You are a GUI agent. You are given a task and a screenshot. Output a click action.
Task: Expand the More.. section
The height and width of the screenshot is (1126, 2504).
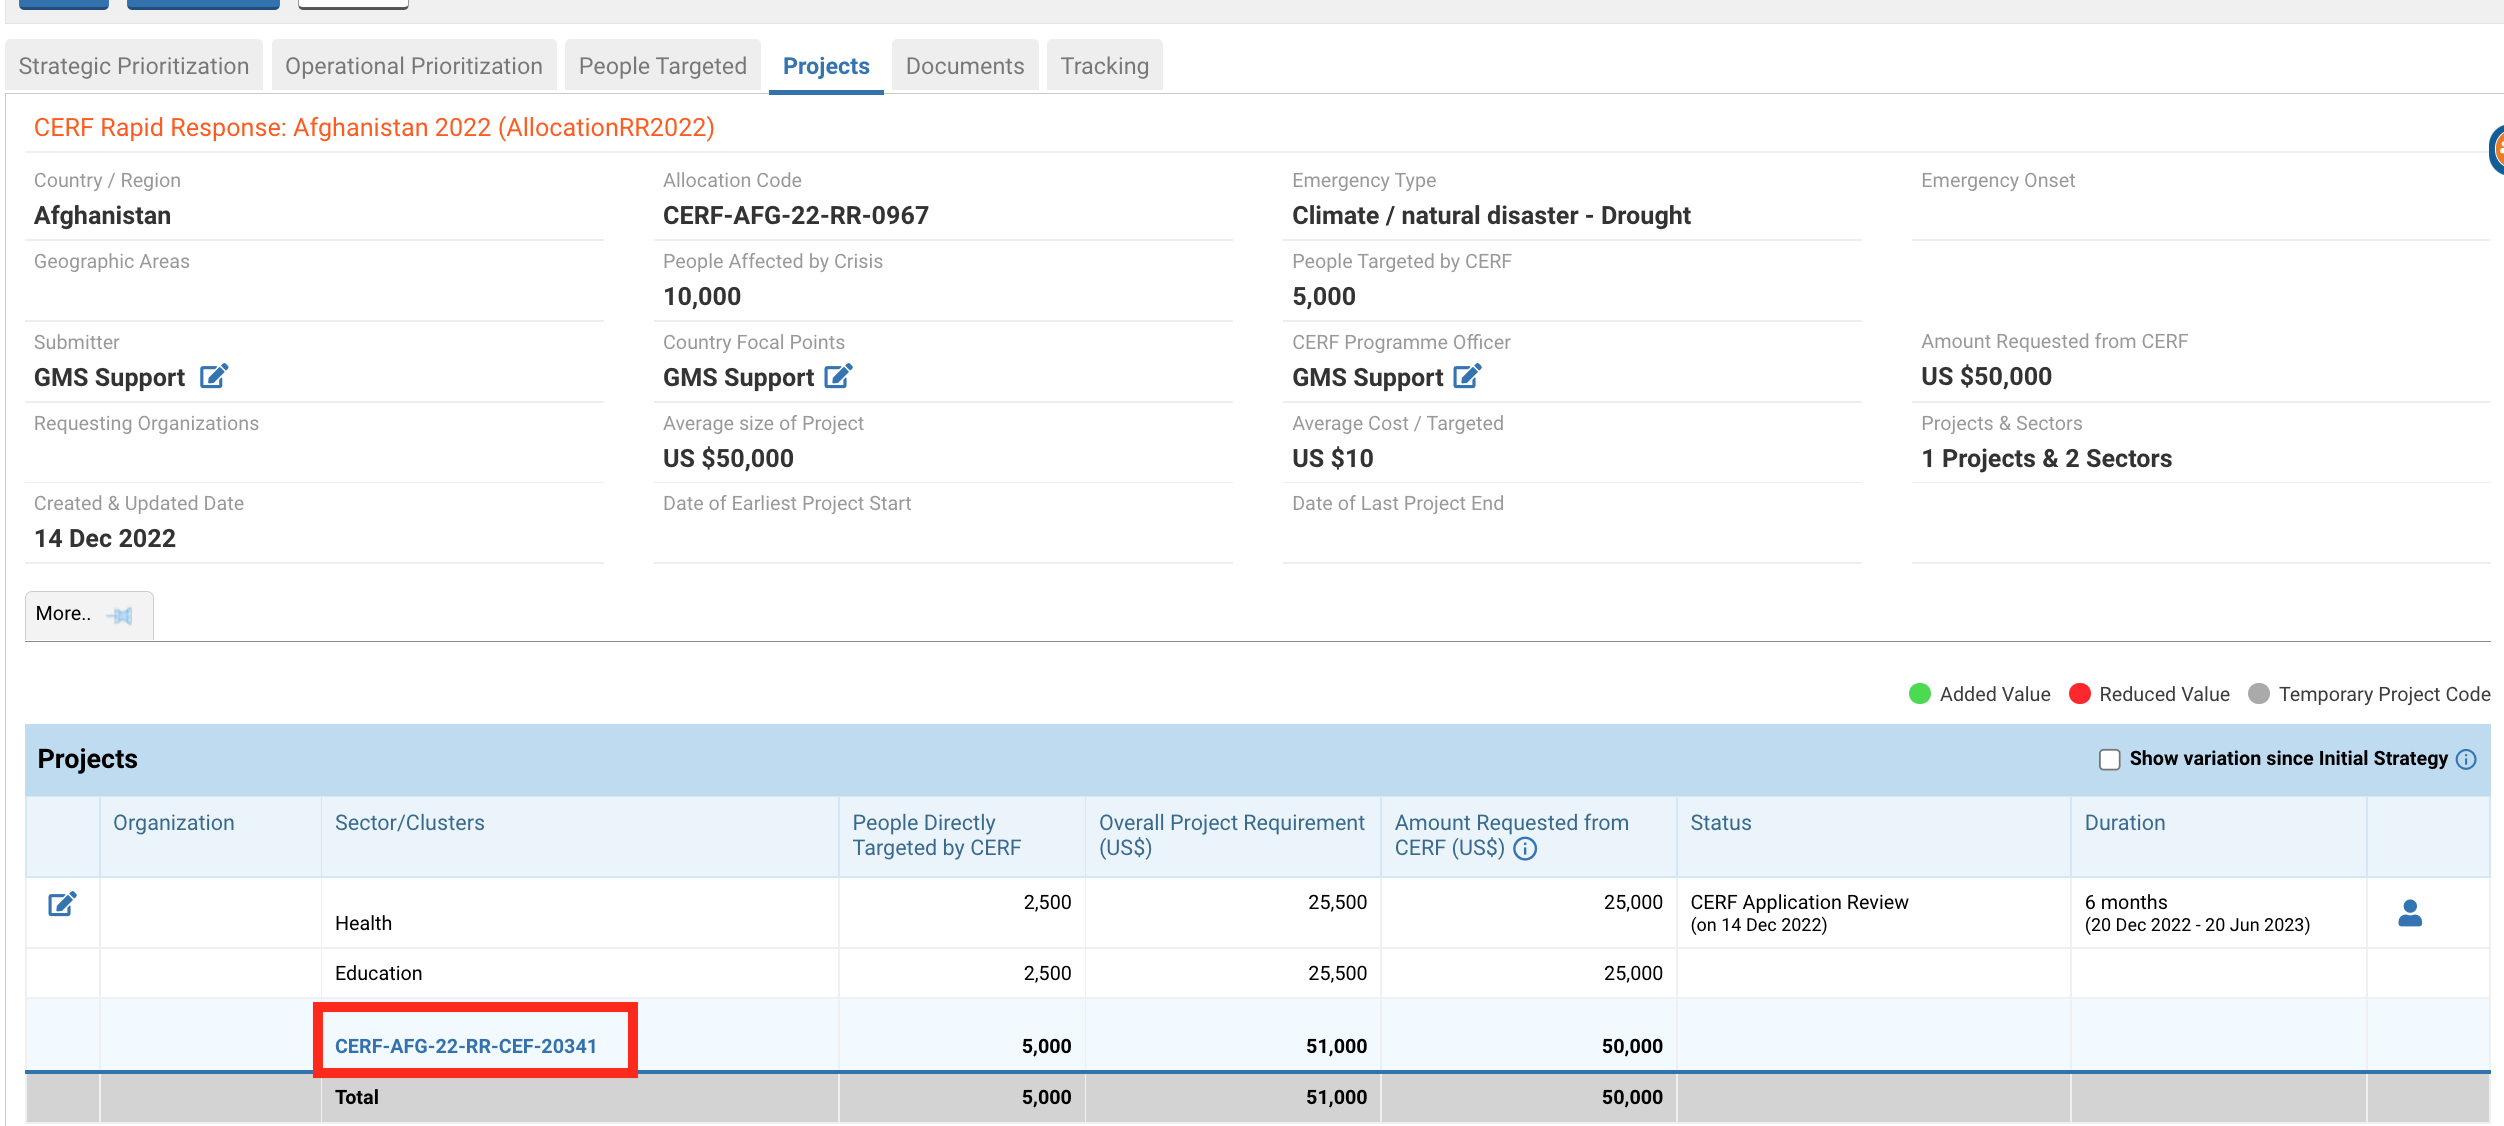[x=89, y=615]
